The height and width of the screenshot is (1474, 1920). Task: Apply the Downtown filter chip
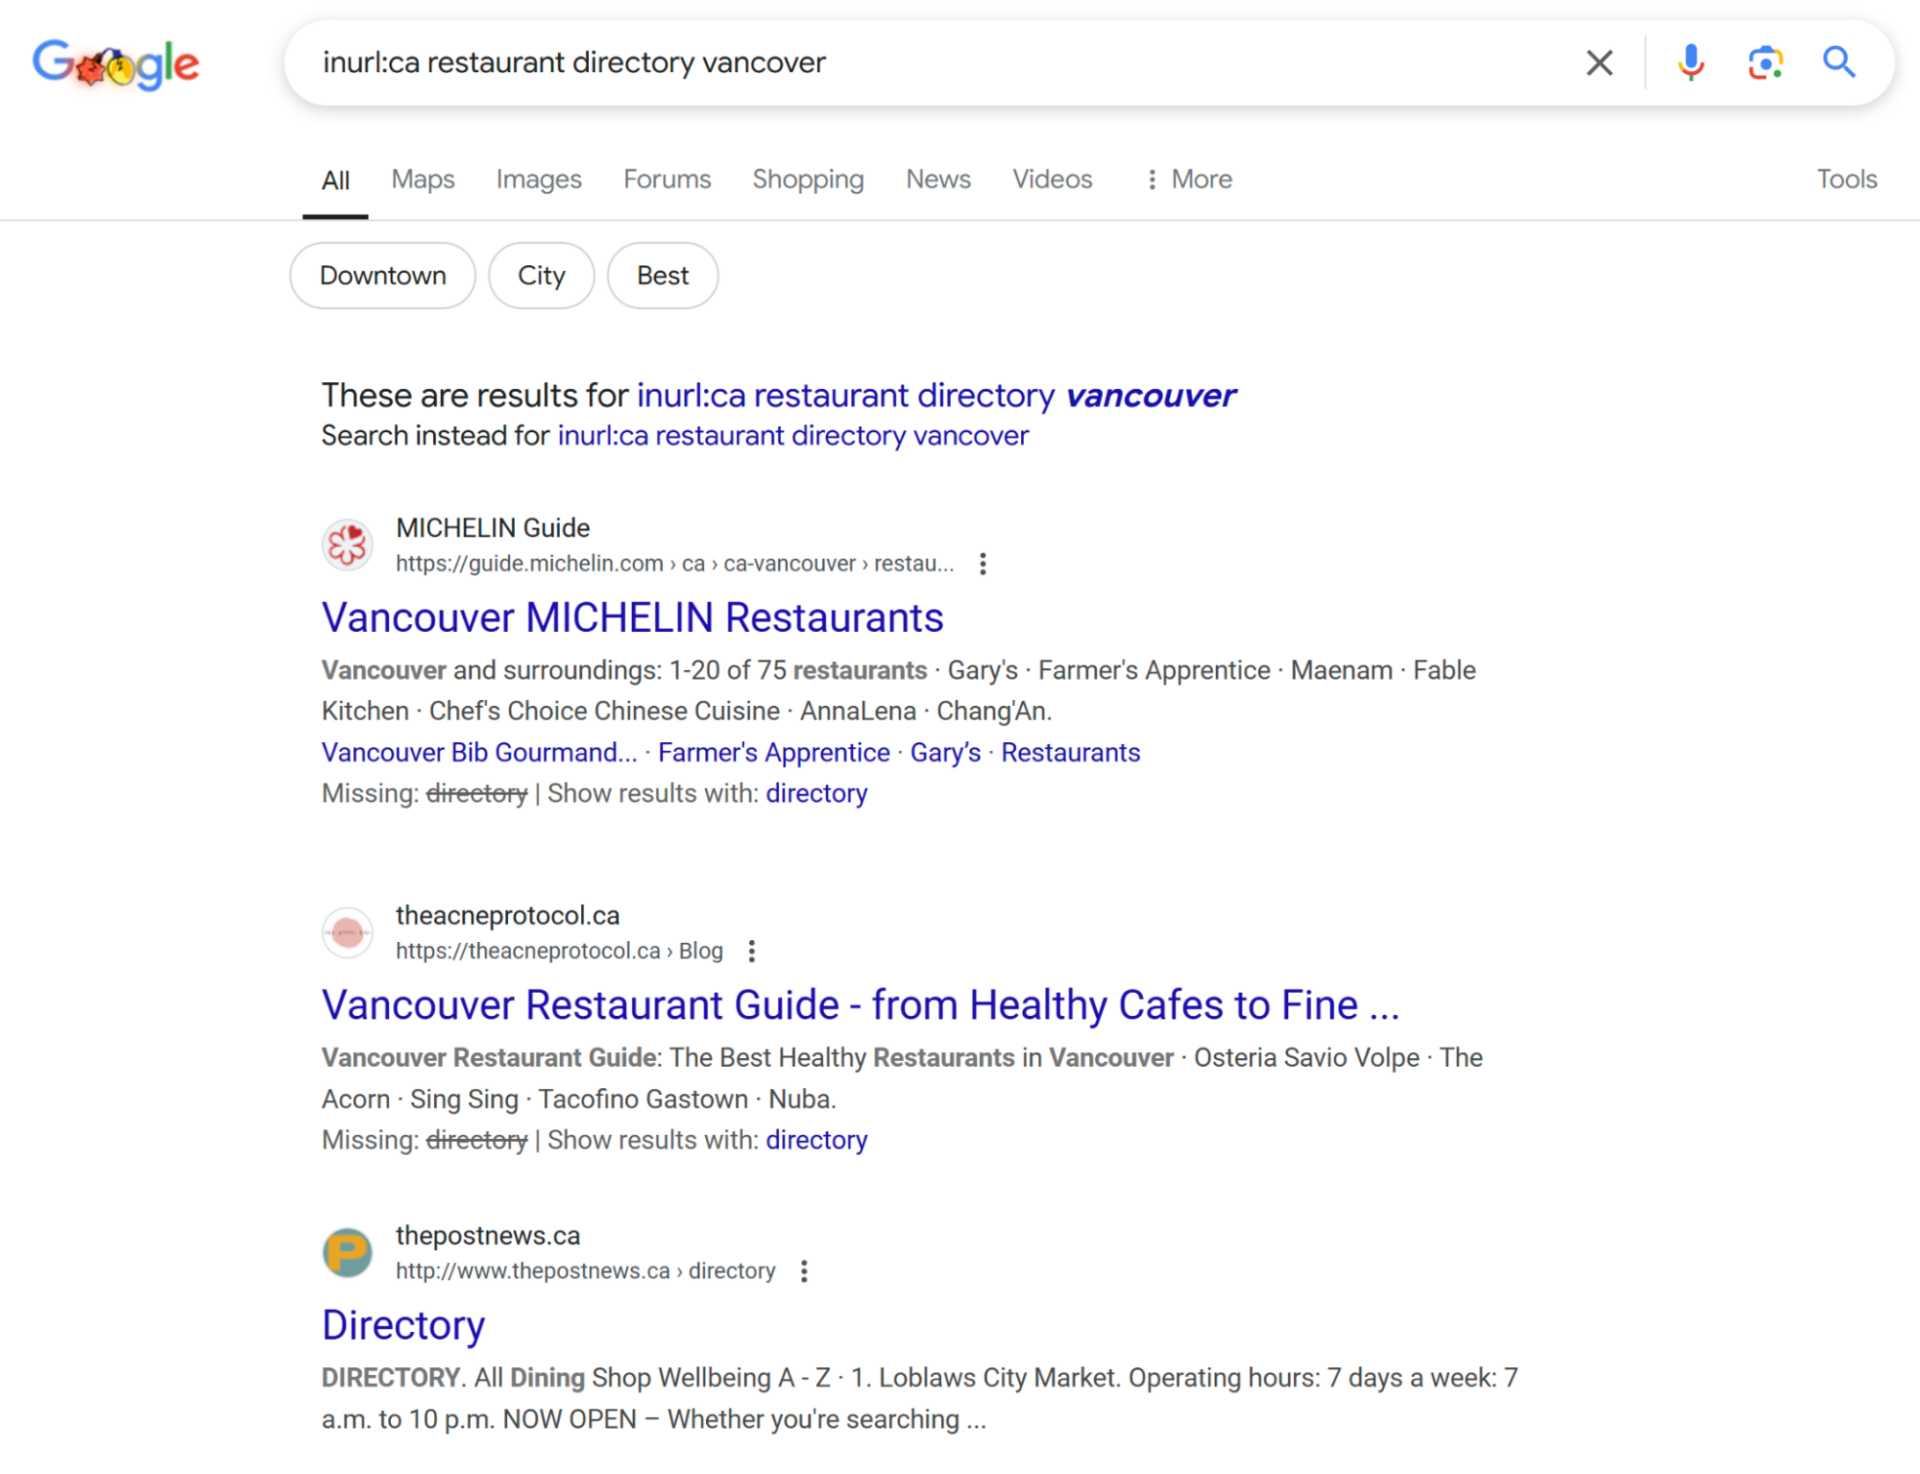pos(383,276)
